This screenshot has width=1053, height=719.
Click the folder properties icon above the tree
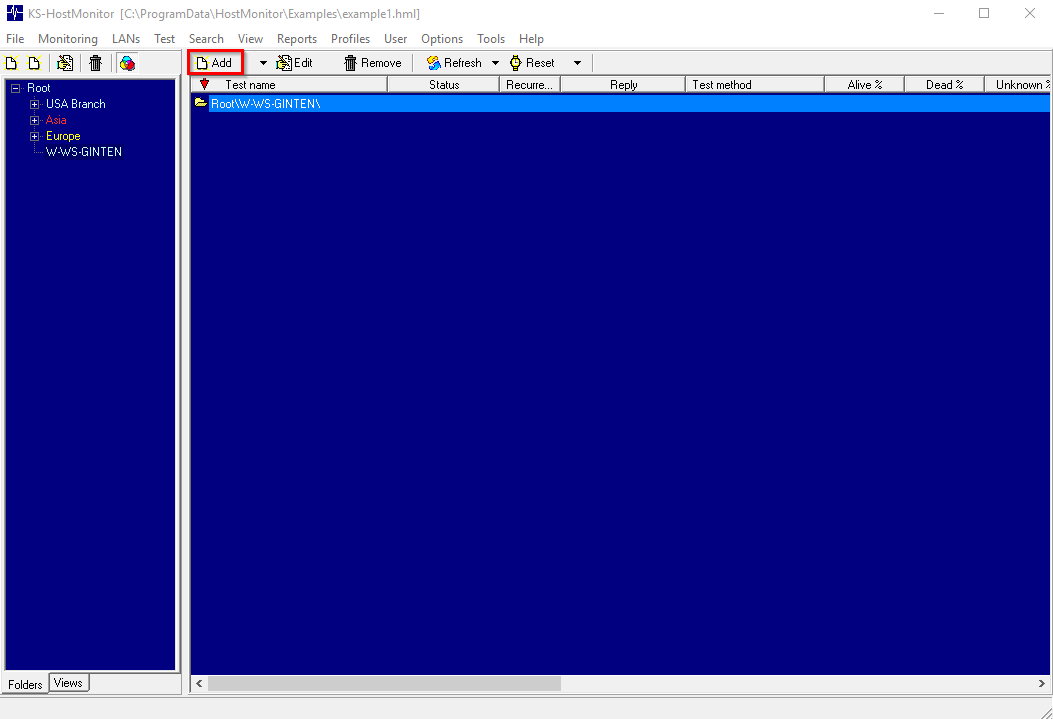tap(64, 62)
